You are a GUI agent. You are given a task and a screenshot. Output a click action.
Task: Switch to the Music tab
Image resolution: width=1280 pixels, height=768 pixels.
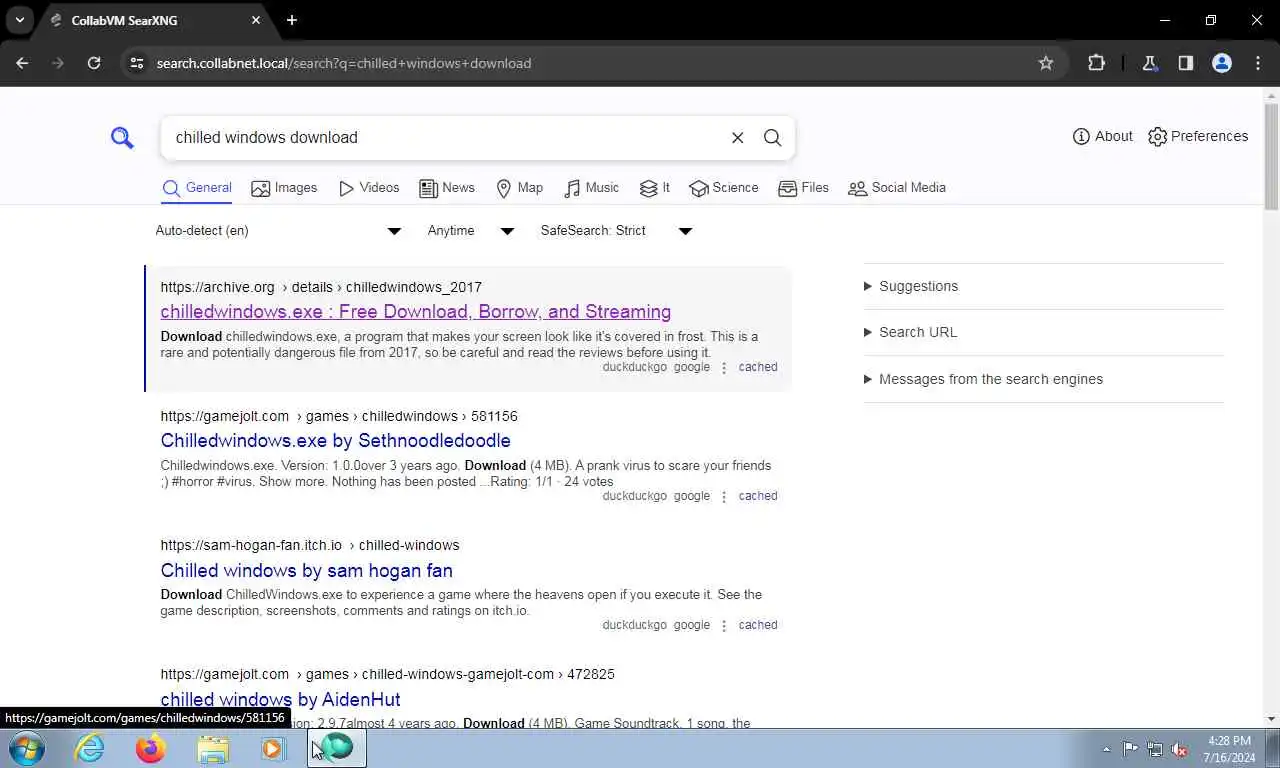pyautogui.click(x=592, y=188)
